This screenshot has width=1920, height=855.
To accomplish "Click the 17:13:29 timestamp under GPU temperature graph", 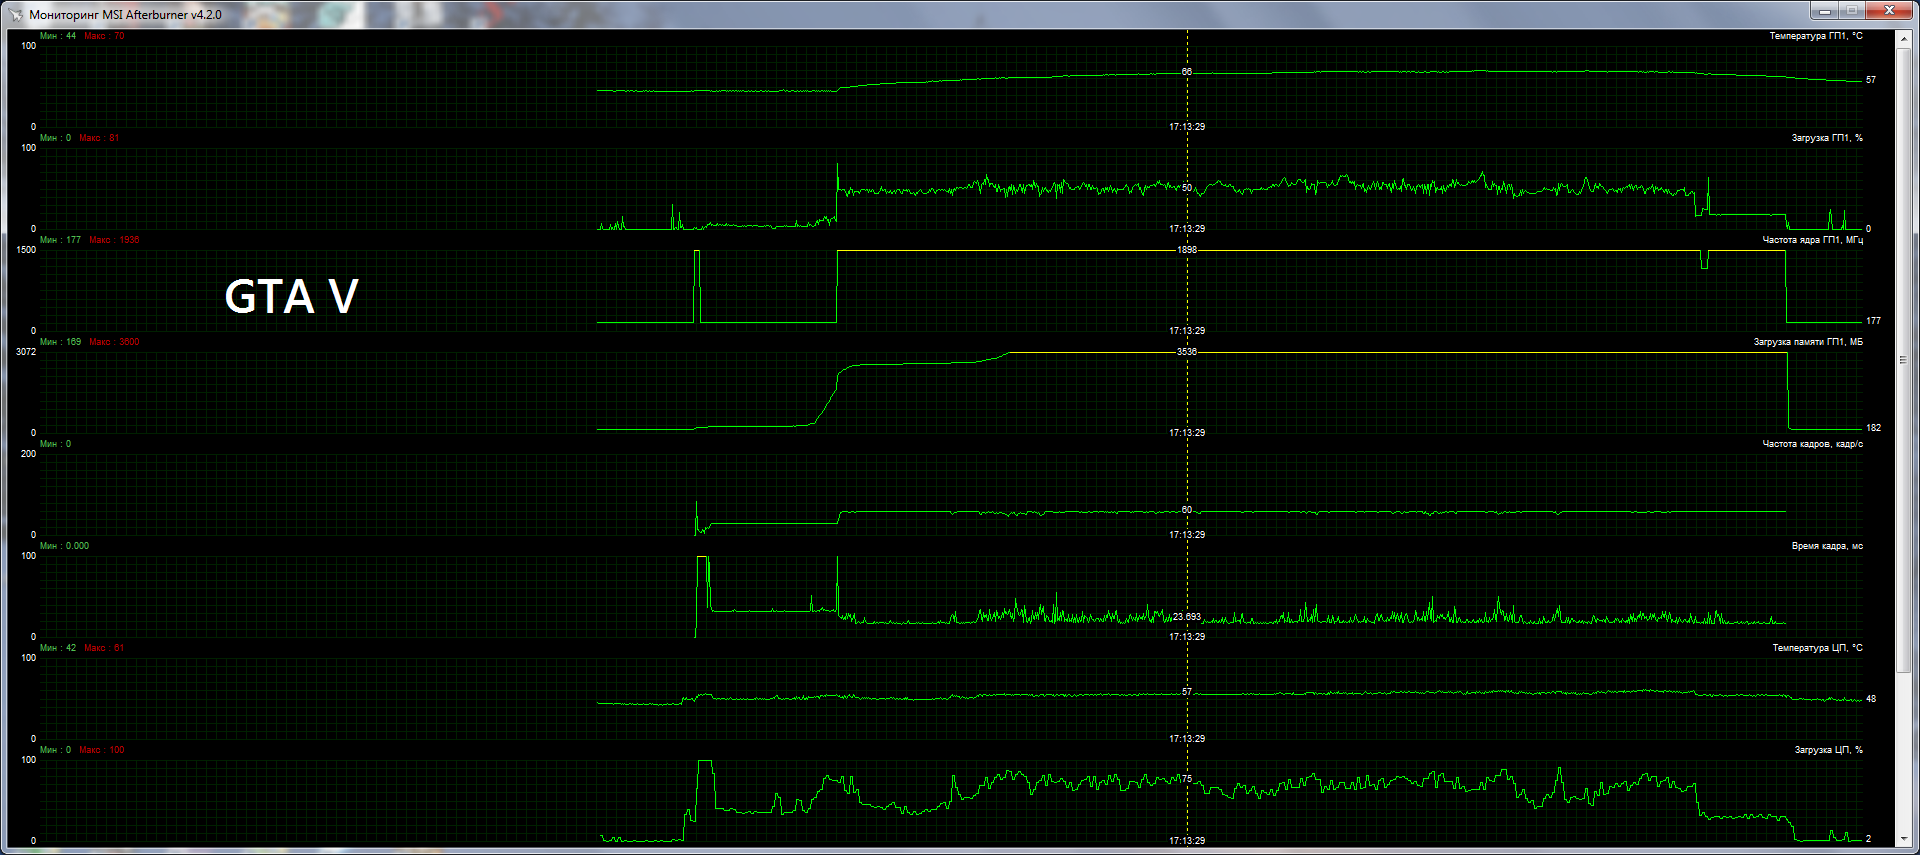I will 1187,127.
